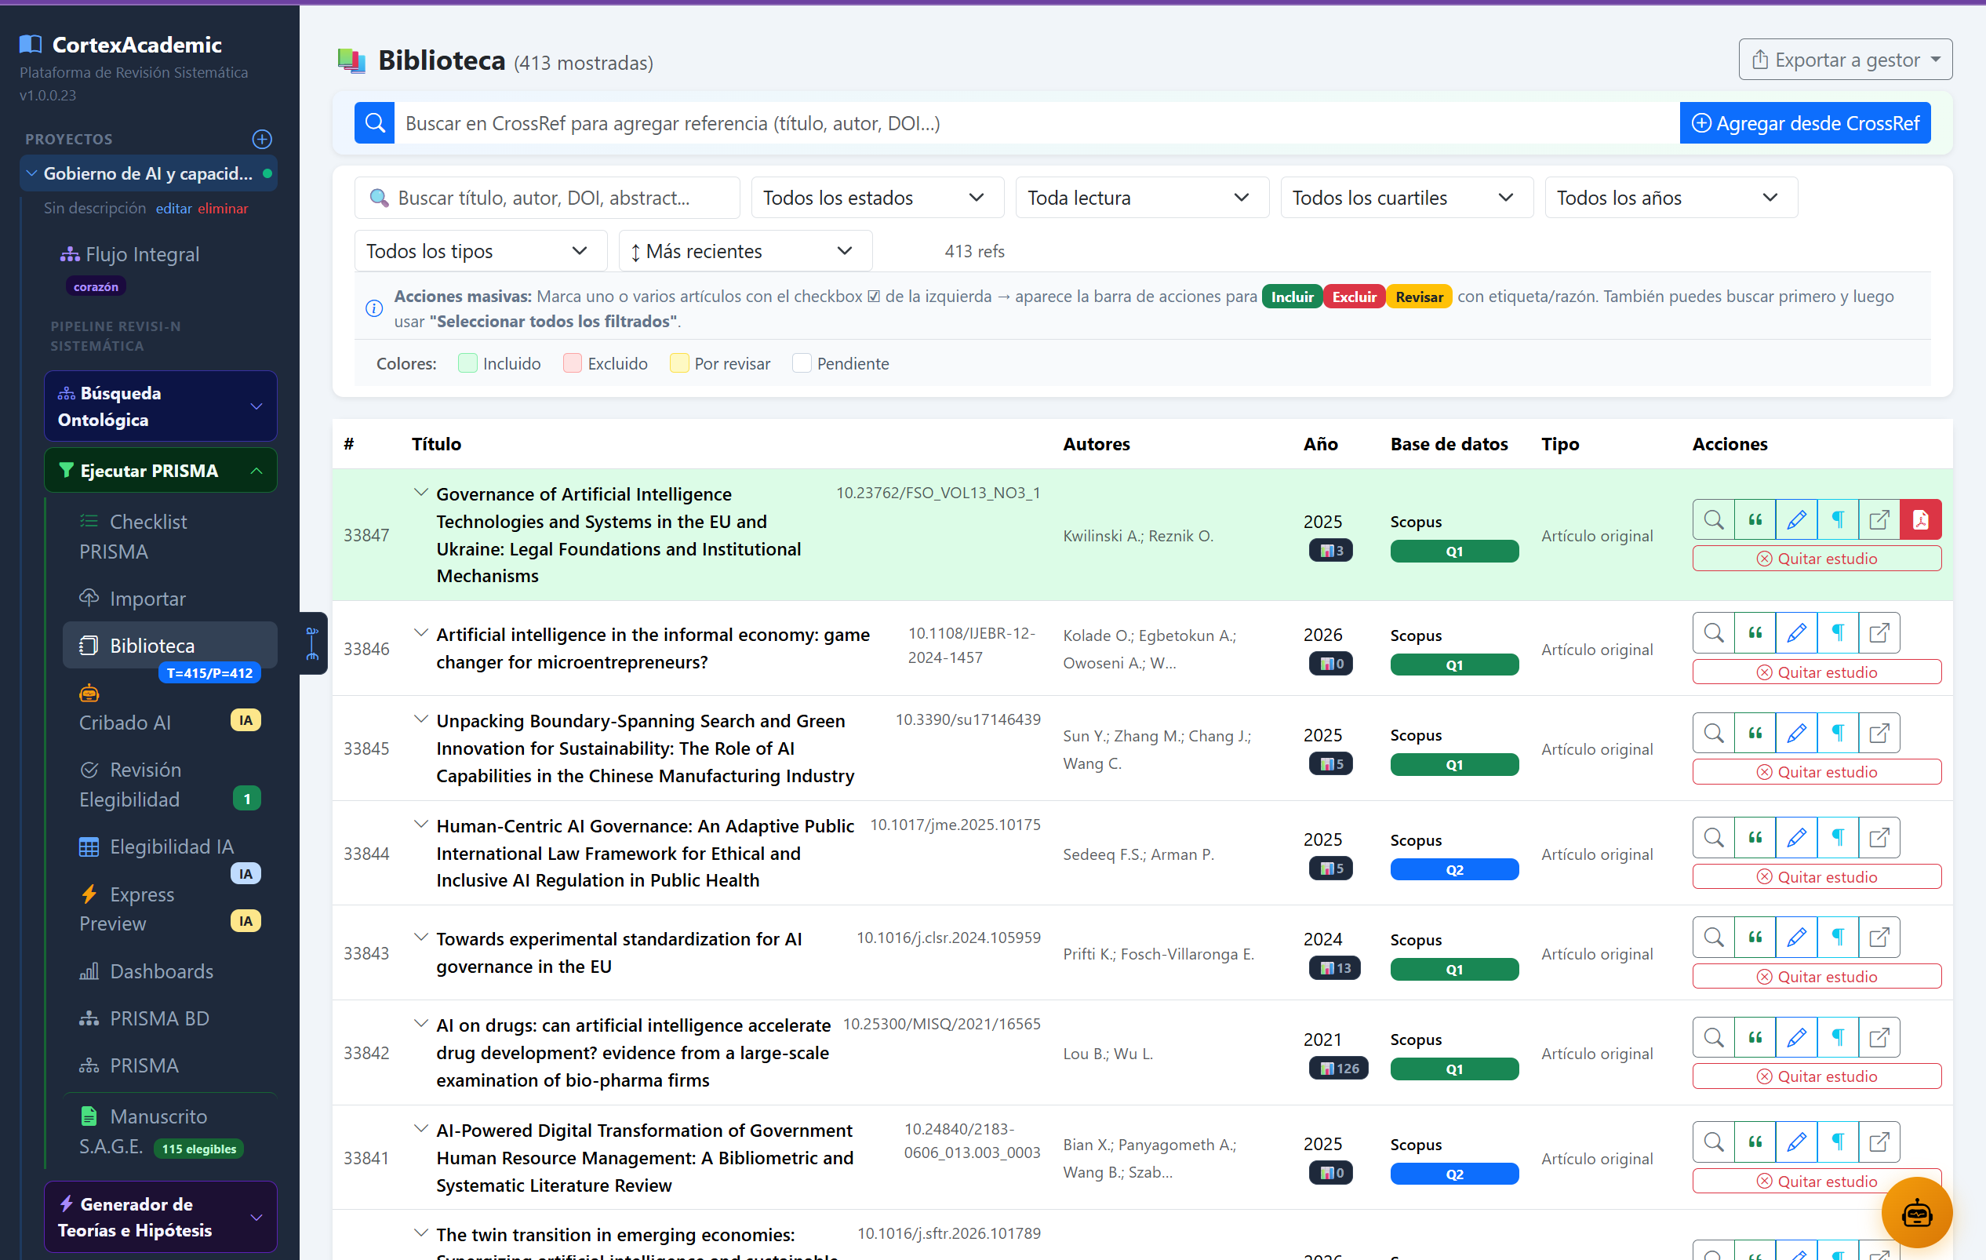Open Checklist PRISMA in sidebar
Image resolution: width=1986 pixels, height=1260 pixels.
(x=169, y=536)
